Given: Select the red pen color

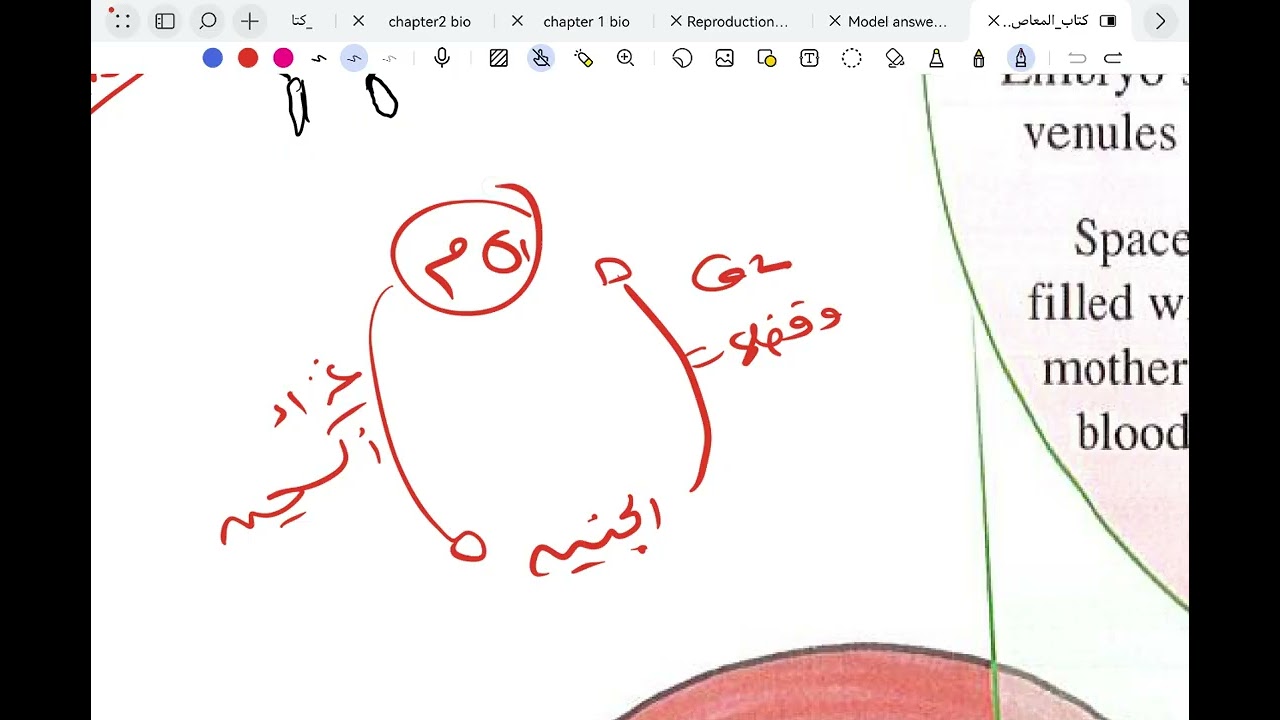Looking at the screenshot, I should [248, 58].
